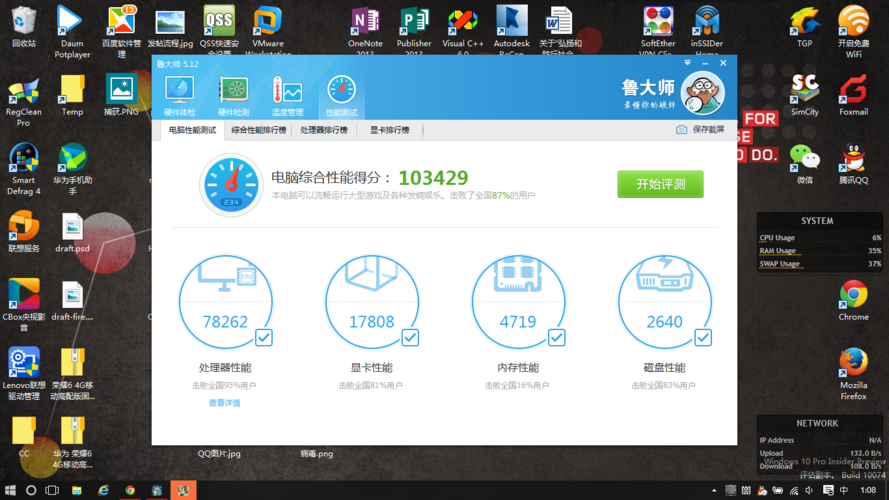The image size is (889, 500).
Task: Uncheck the 内存性能 memory test checkbox
Action: pos(556,338)
